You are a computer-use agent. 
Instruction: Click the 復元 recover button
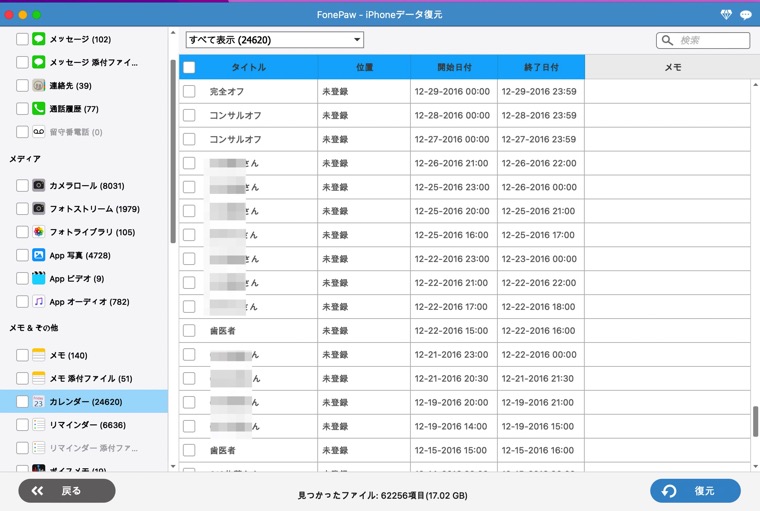pos(695,491)
